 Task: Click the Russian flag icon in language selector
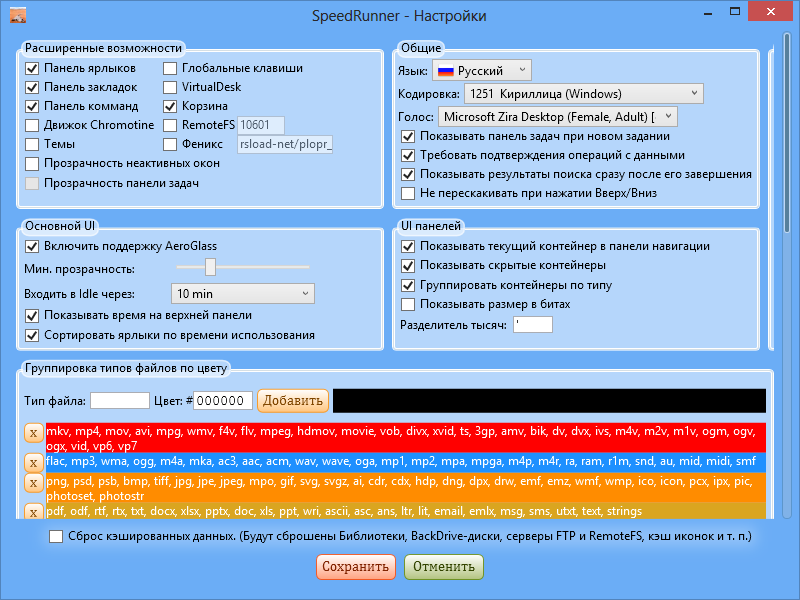click(x=445, y=71)
